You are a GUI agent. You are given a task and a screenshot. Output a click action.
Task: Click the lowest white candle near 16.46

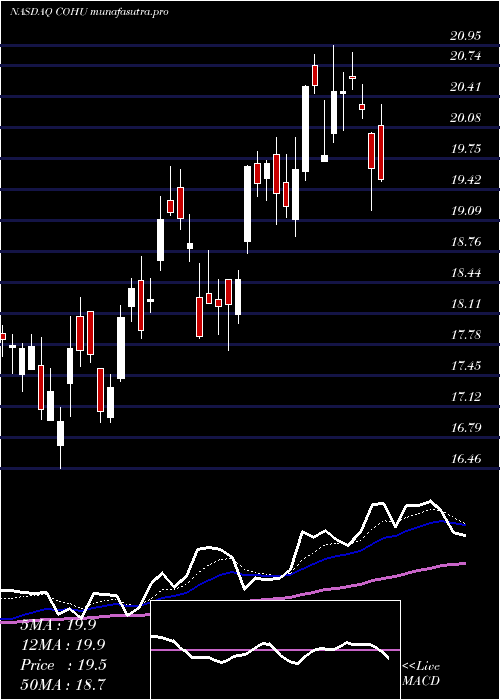click(60, 433)
